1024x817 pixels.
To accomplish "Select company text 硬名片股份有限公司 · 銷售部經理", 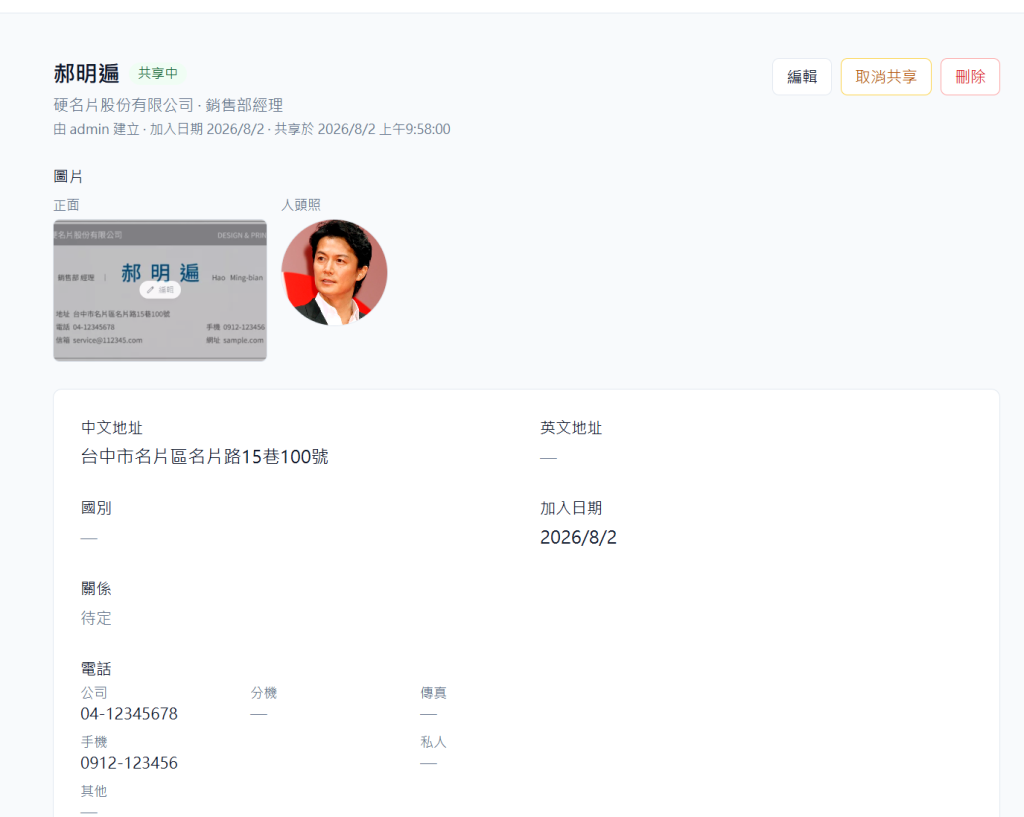I will [x=168, y=105].
